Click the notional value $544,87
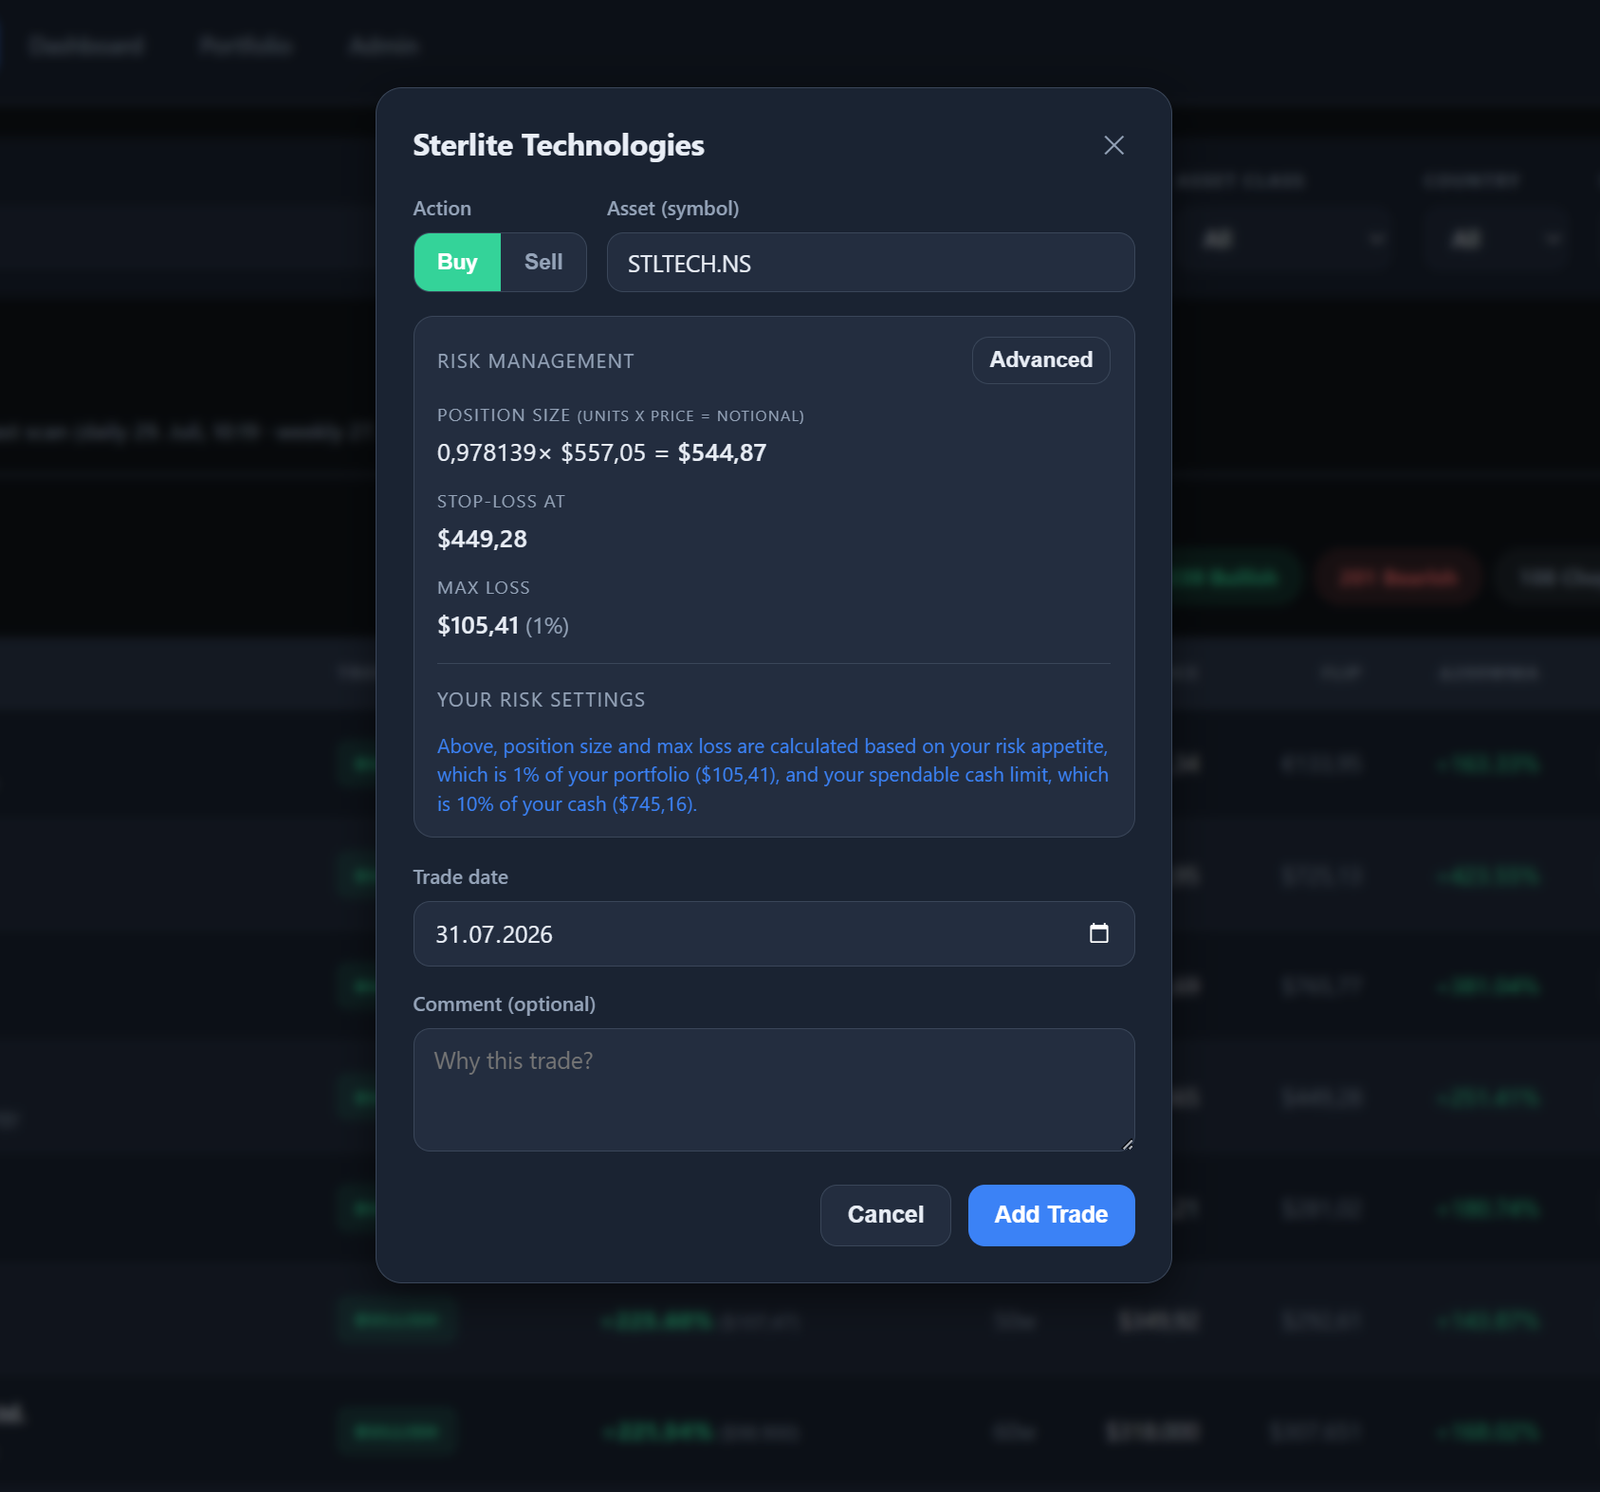 point(722,453)
